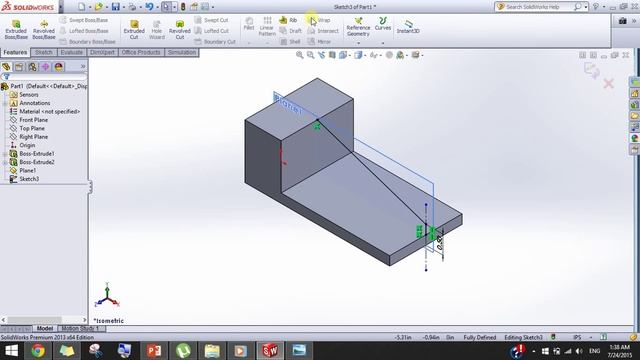
Task: Click the Zoom to Area icon
Action: coord(311,55)
